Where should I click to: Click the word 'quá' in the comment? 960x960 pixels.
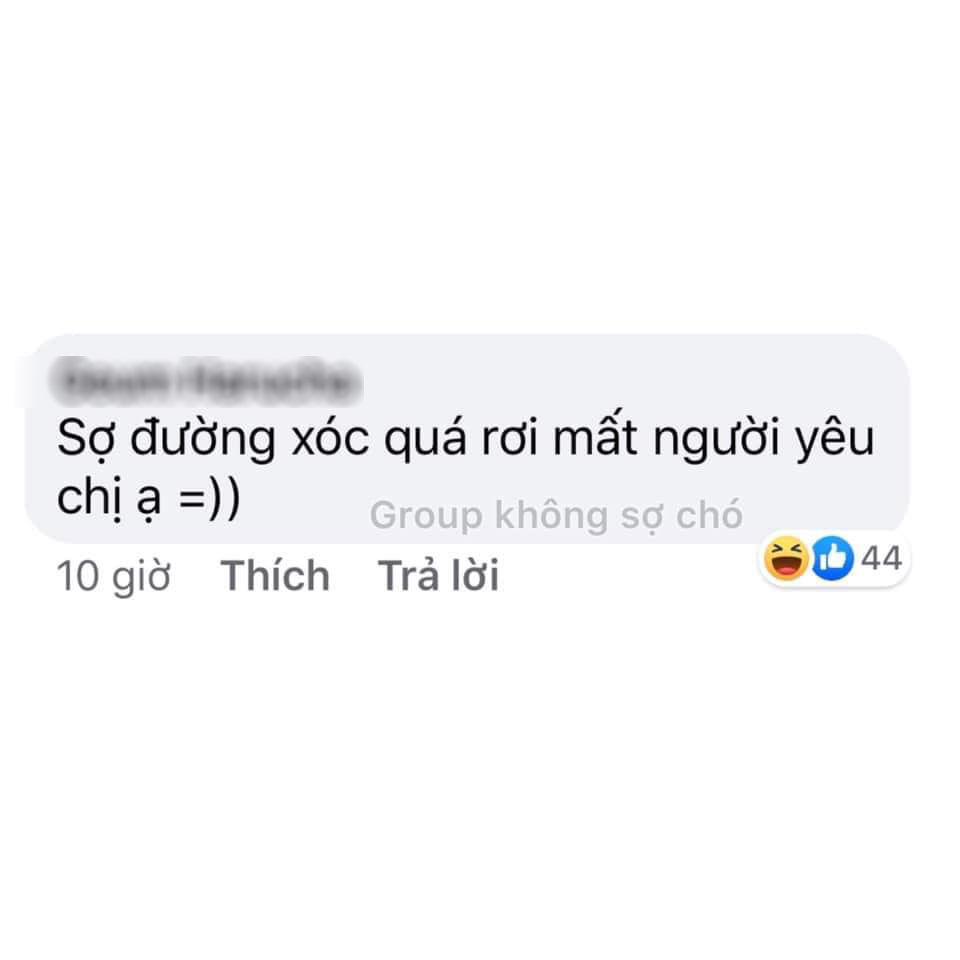click(x=426, y=438)
